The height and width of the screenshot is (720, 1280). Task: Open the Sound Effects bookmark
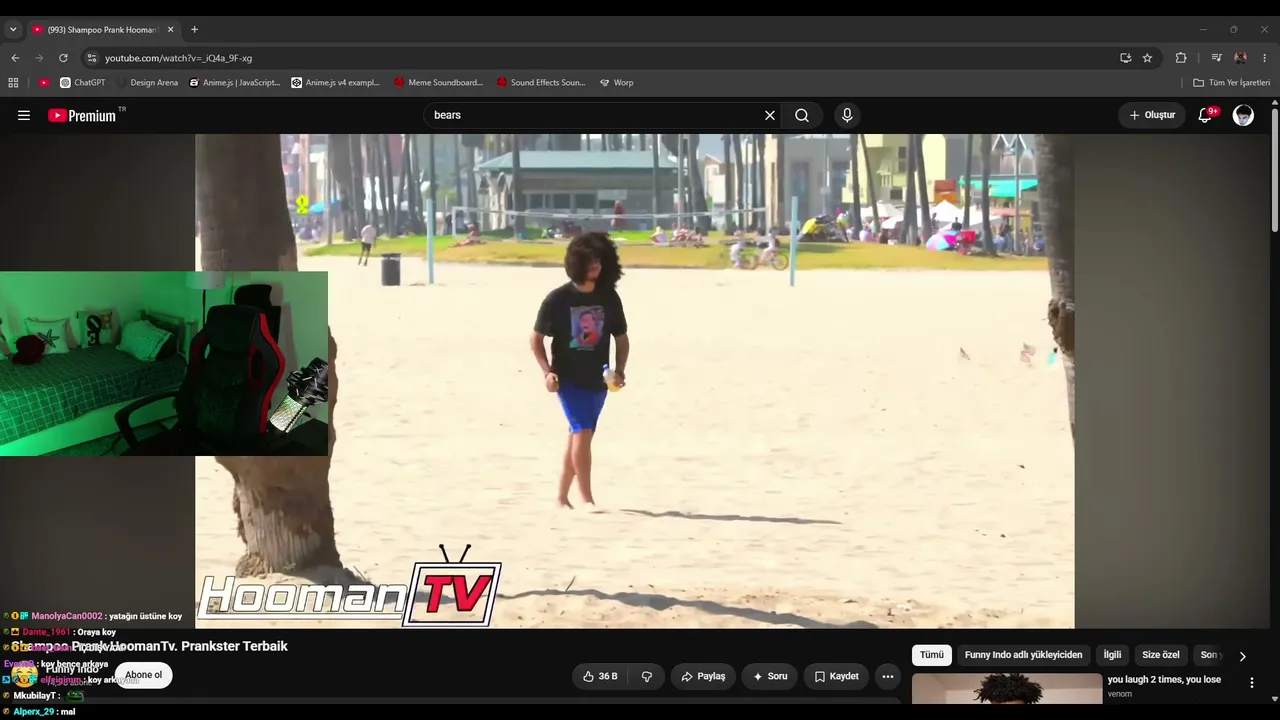click(x=541, y=83)
